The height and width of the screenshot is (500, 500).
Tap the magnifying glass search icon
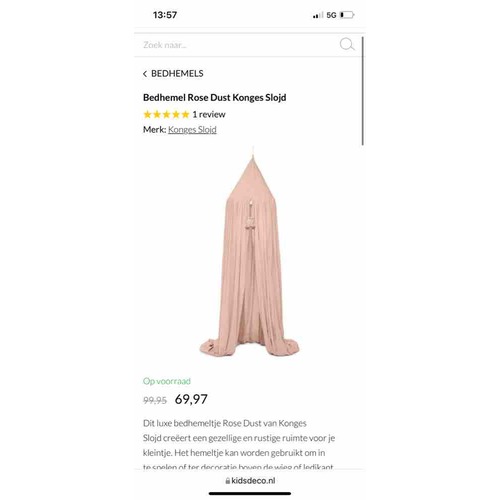click(x=347, y=44)
